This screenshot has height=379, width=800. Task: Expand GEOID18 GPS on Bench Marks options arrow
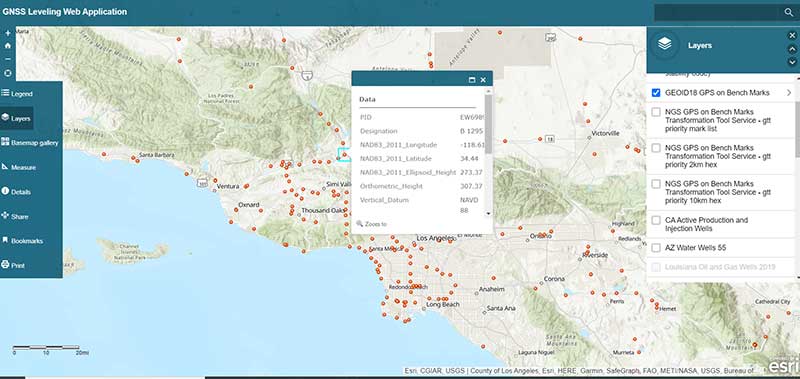(789, 93)
